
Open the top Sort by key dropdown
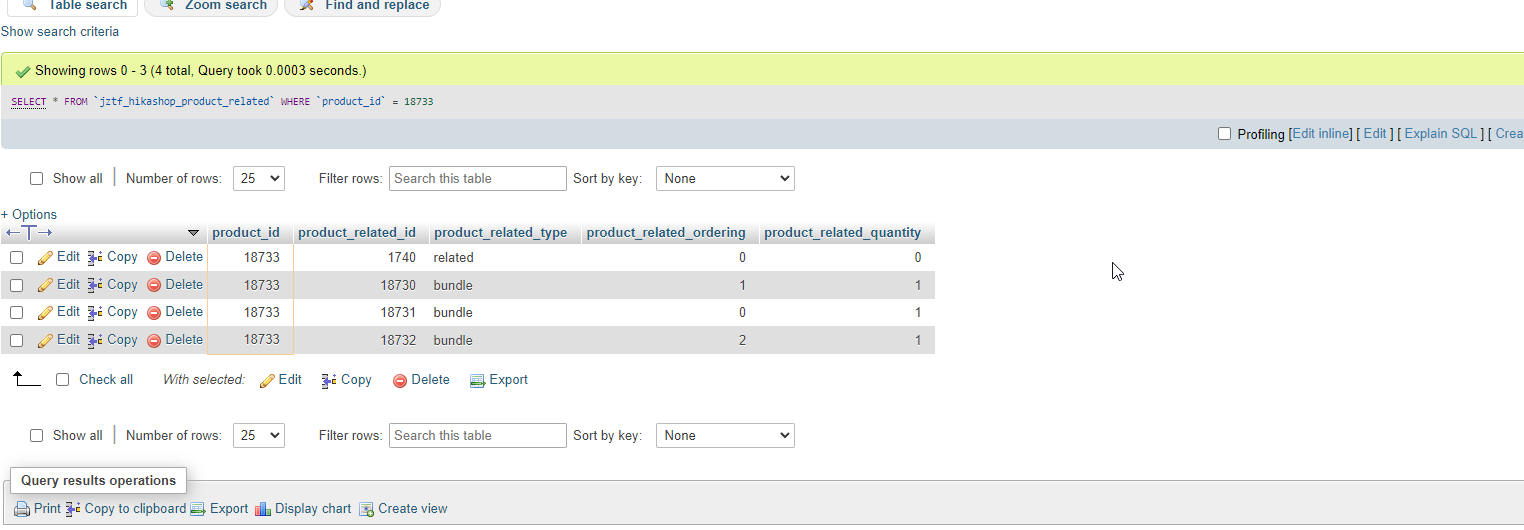pyautogui.click(x=725, y=179)
